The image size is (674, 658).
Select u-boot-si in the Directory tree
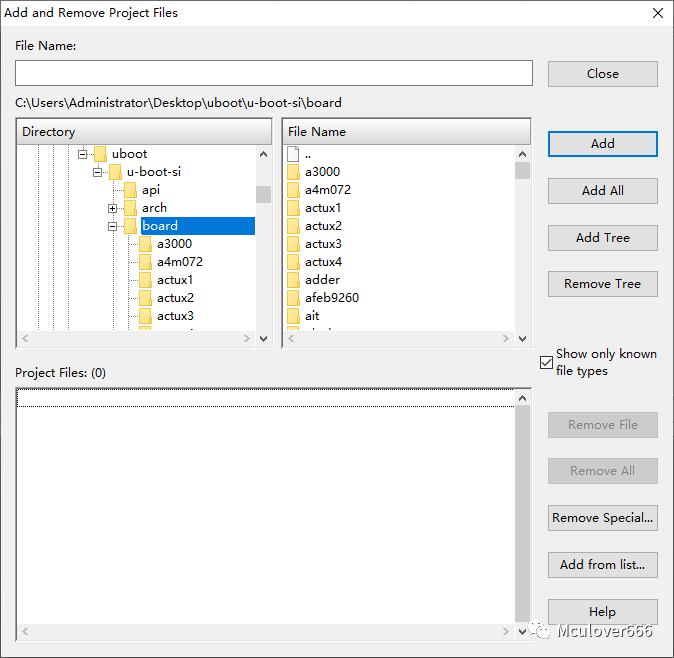click(153, 172)
